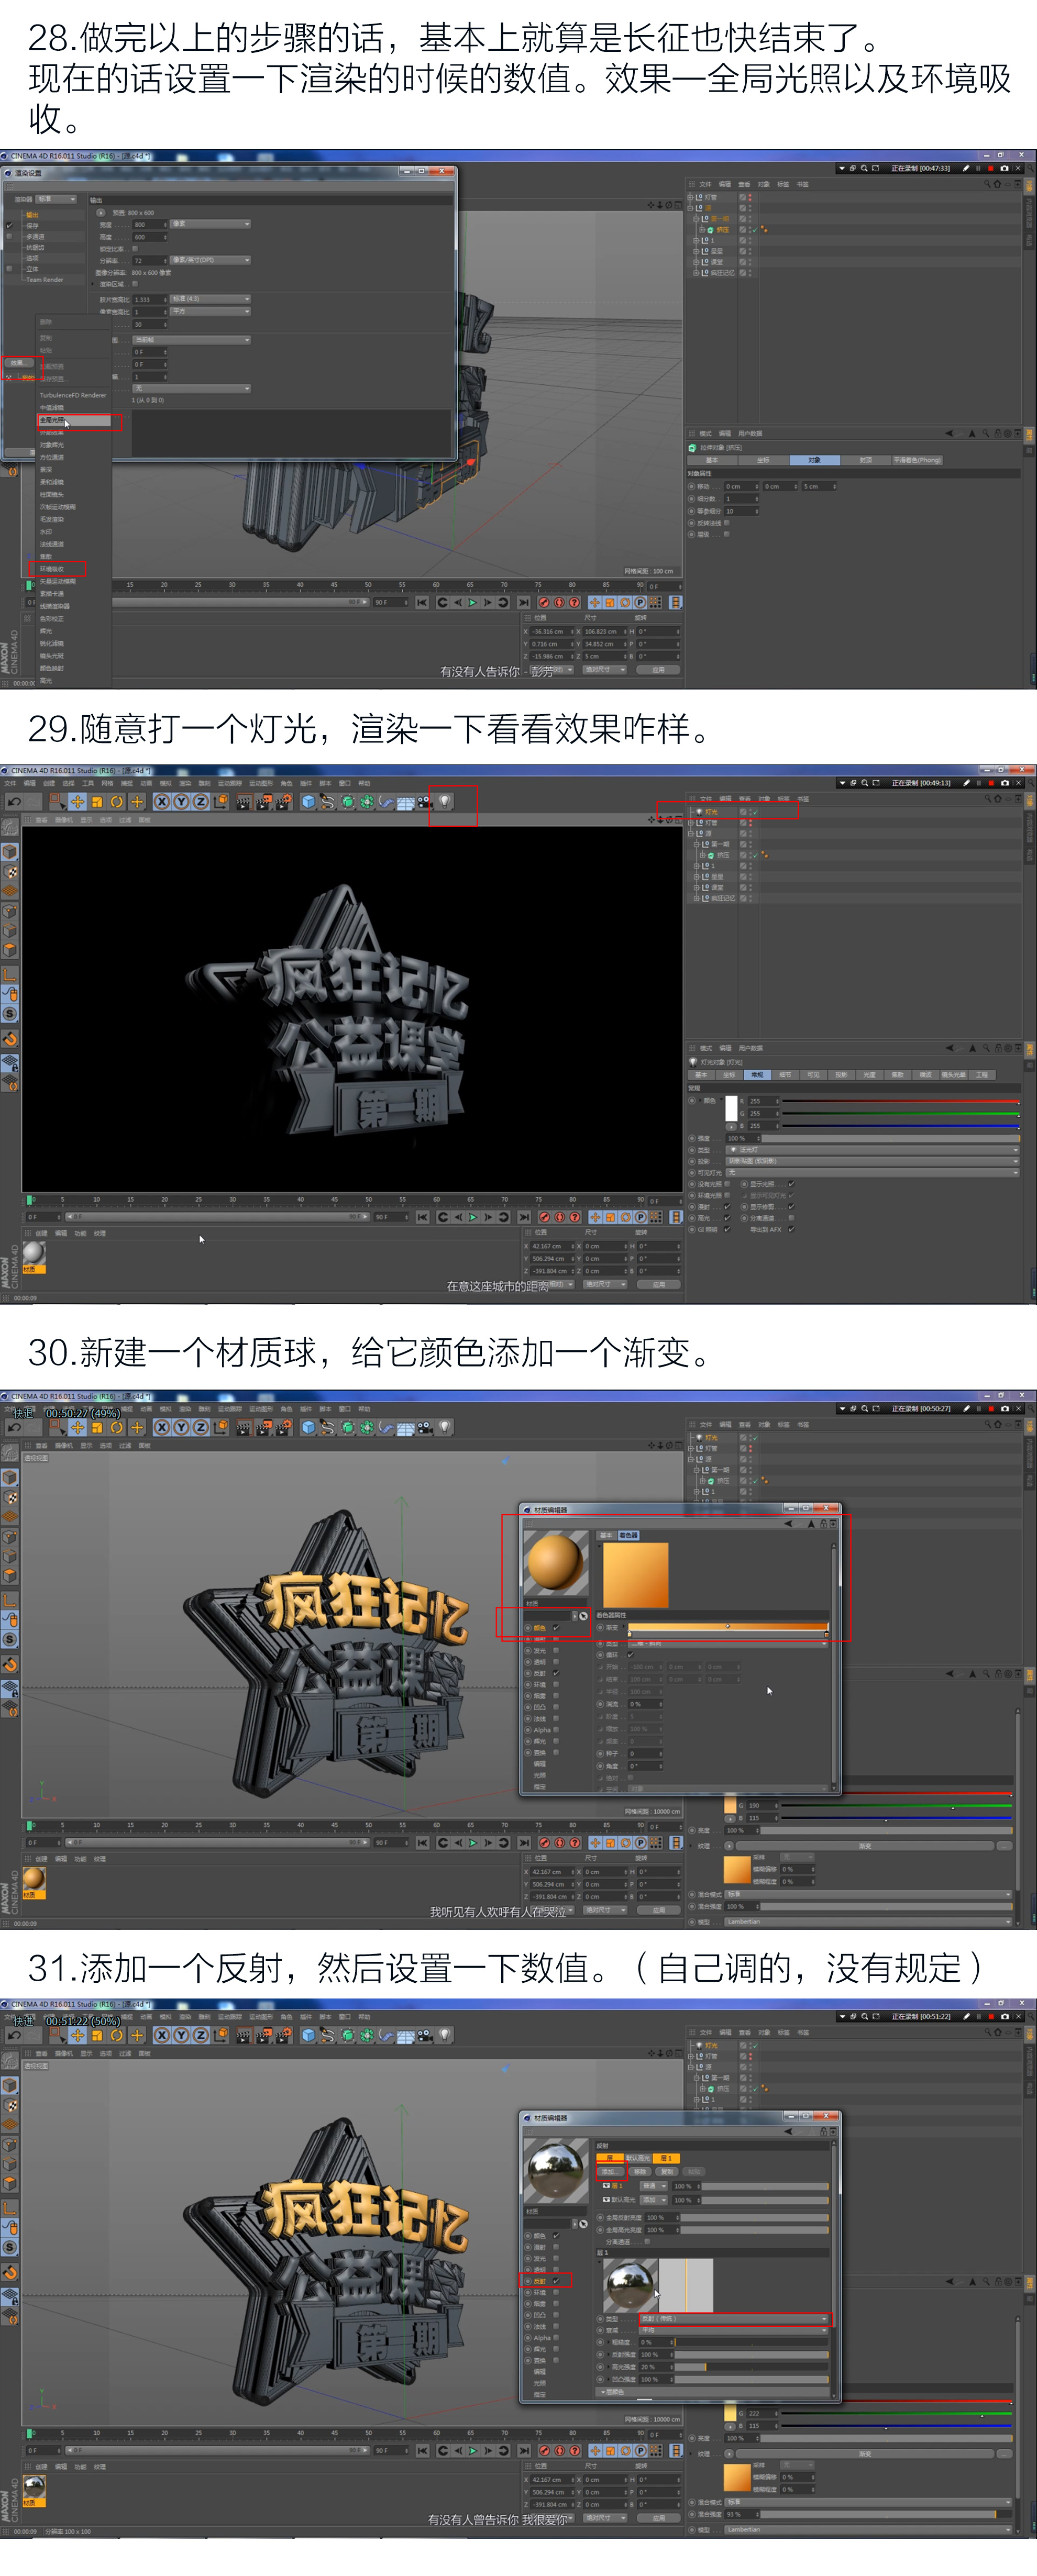The height and width of the screenshot is (2576, 1037).
Task: Open the 衰减 平均 dropdown
Action: [733, 2329]
